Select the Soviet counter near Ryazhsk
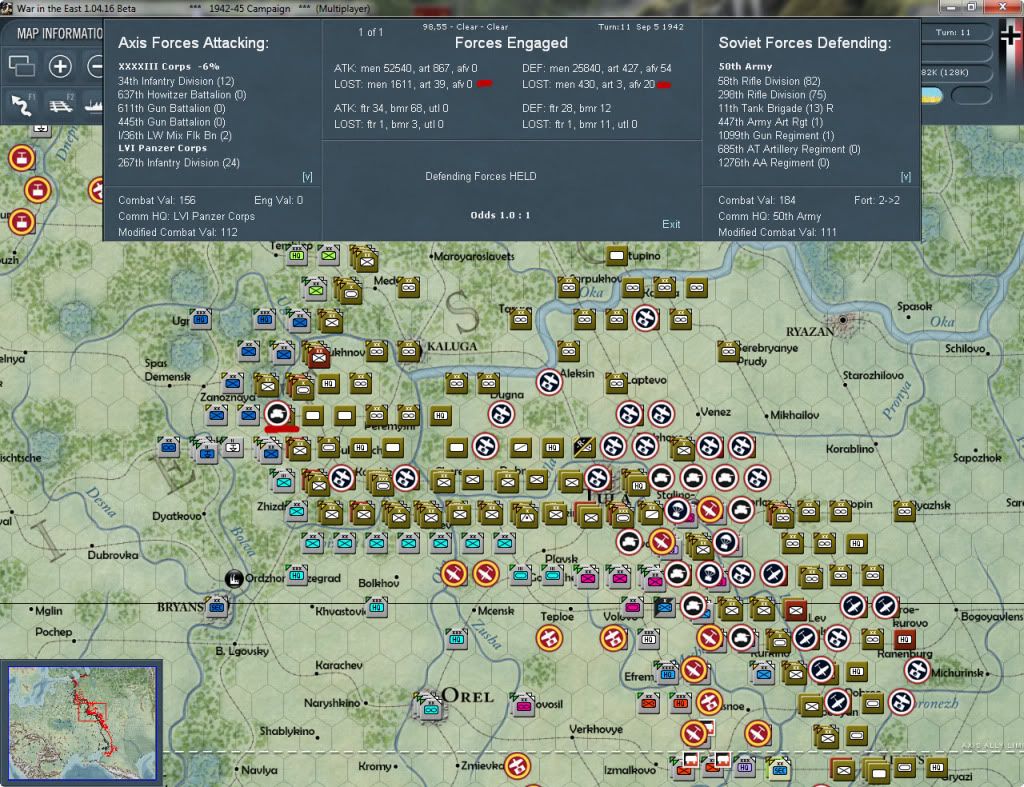 905,511
